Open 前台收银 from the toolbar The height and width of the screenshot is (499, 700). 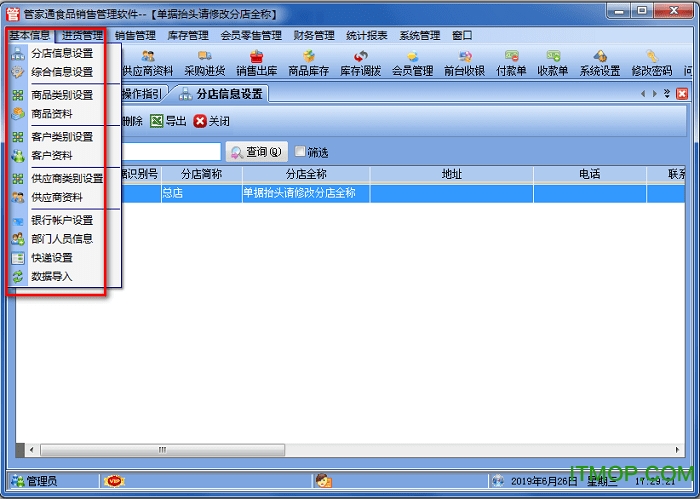point(464,63)
